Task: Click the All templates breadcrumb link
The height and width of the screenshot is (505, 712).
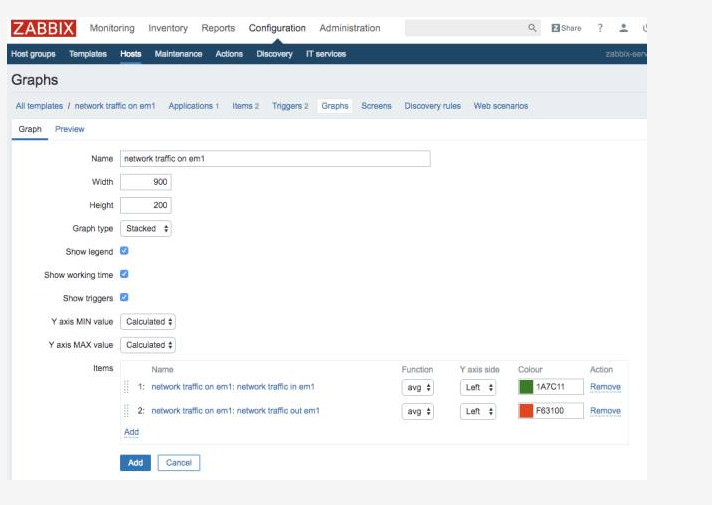Action: click(39, 106)
